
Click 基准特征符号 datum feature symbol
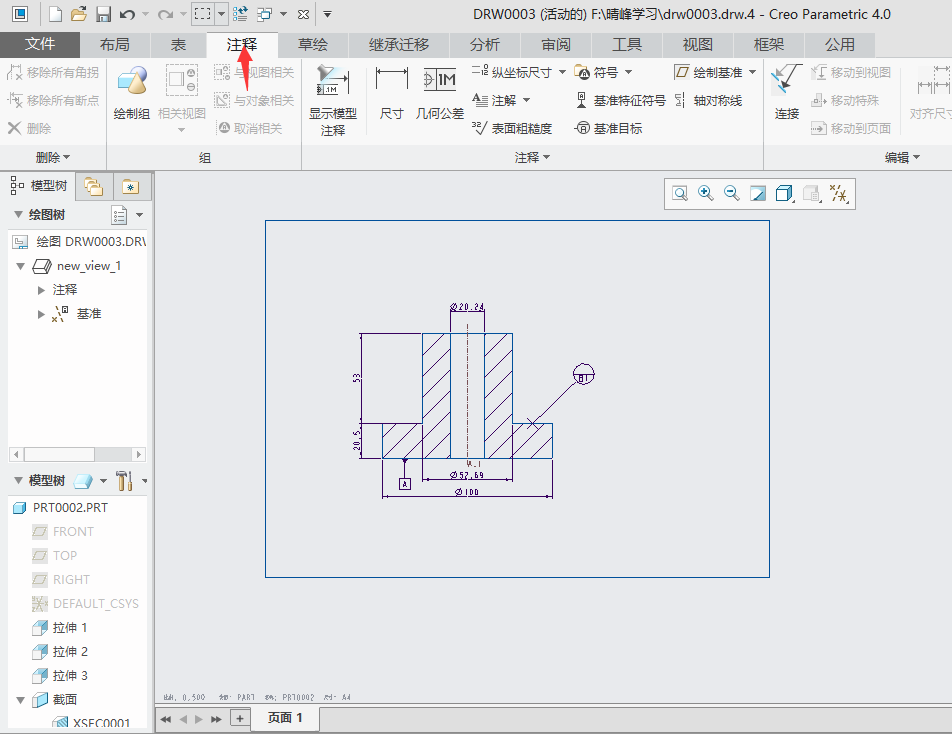[620, 100]
